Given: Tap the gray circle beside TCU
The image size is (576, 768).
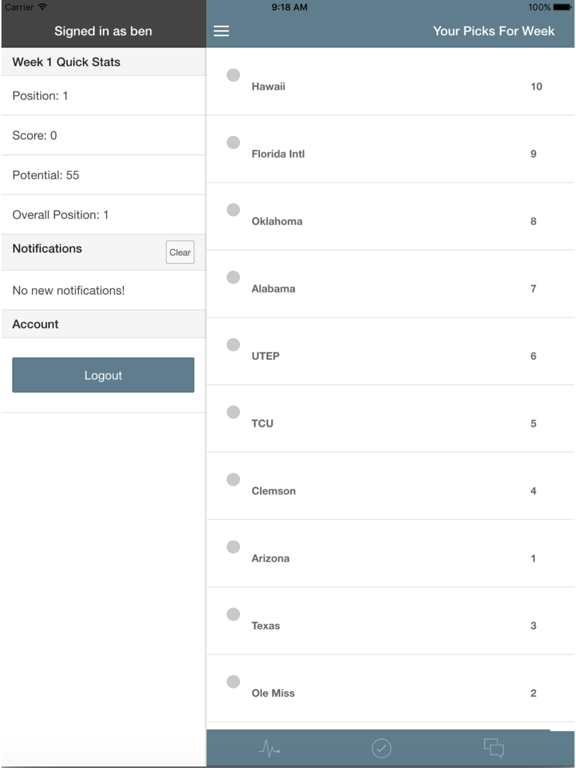Looking at the screenshot, I should coord(233,412).
